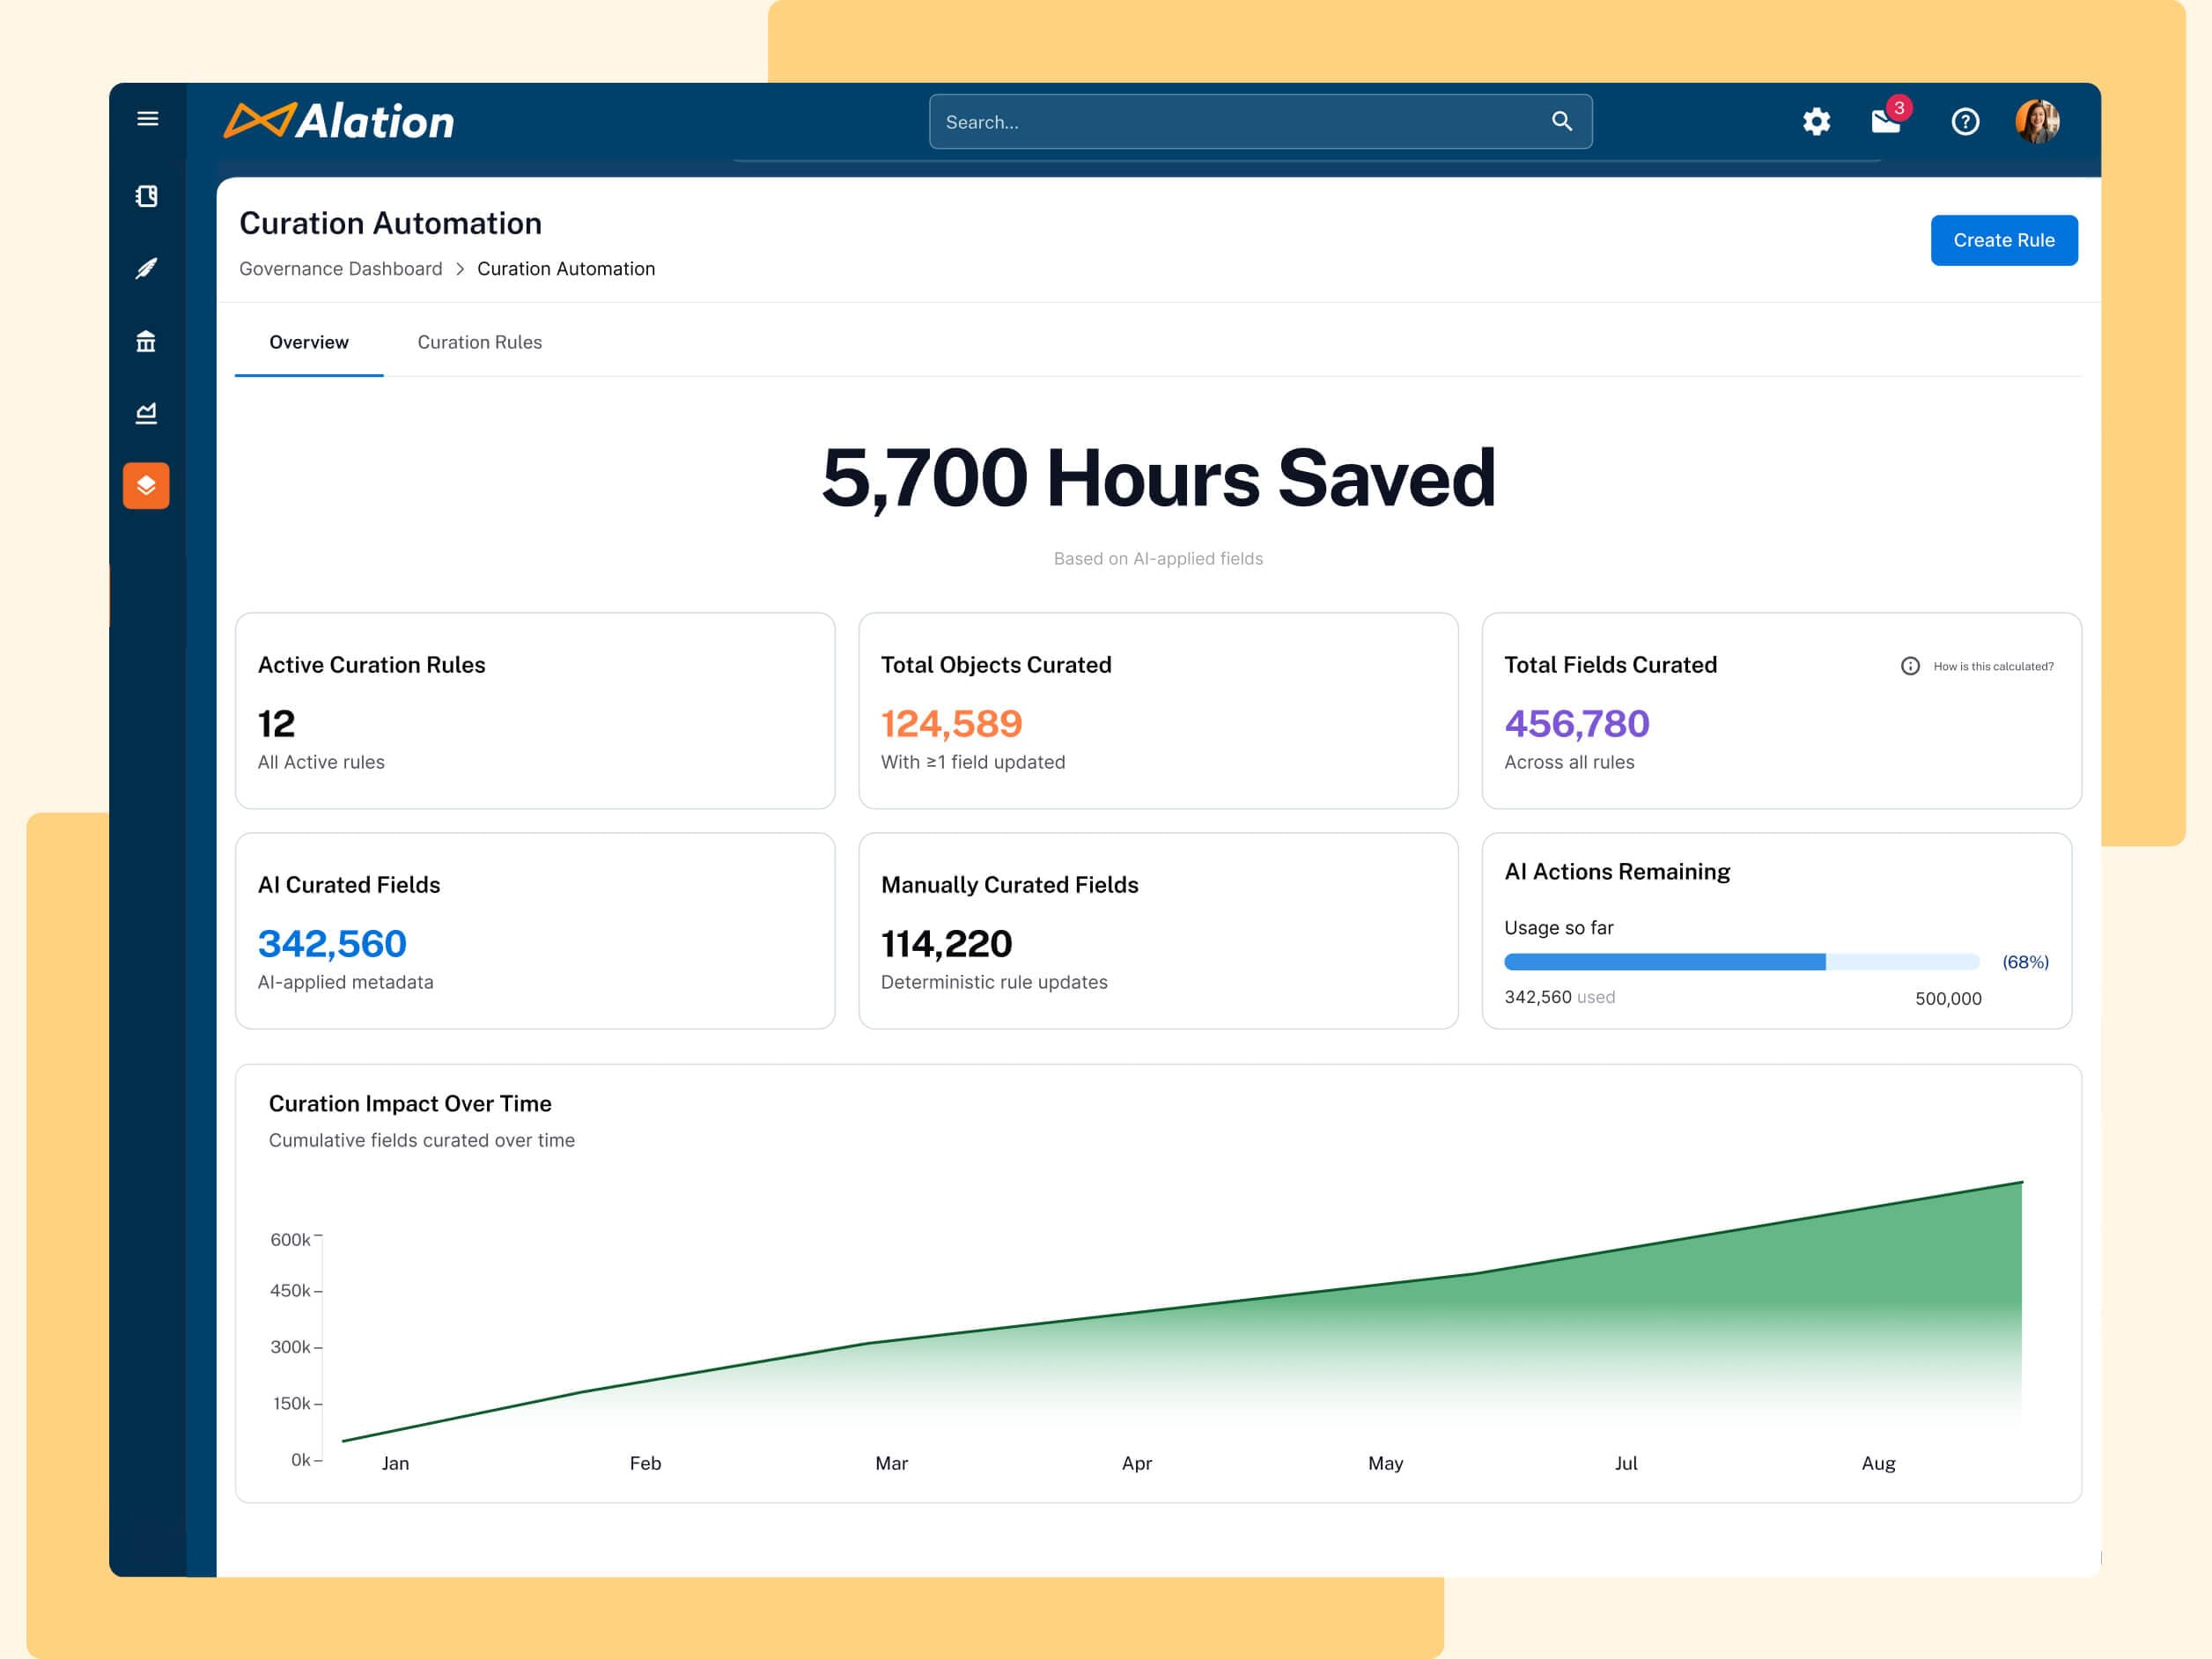Open the governance bank icon in sidebar

(x=146, y=341)
